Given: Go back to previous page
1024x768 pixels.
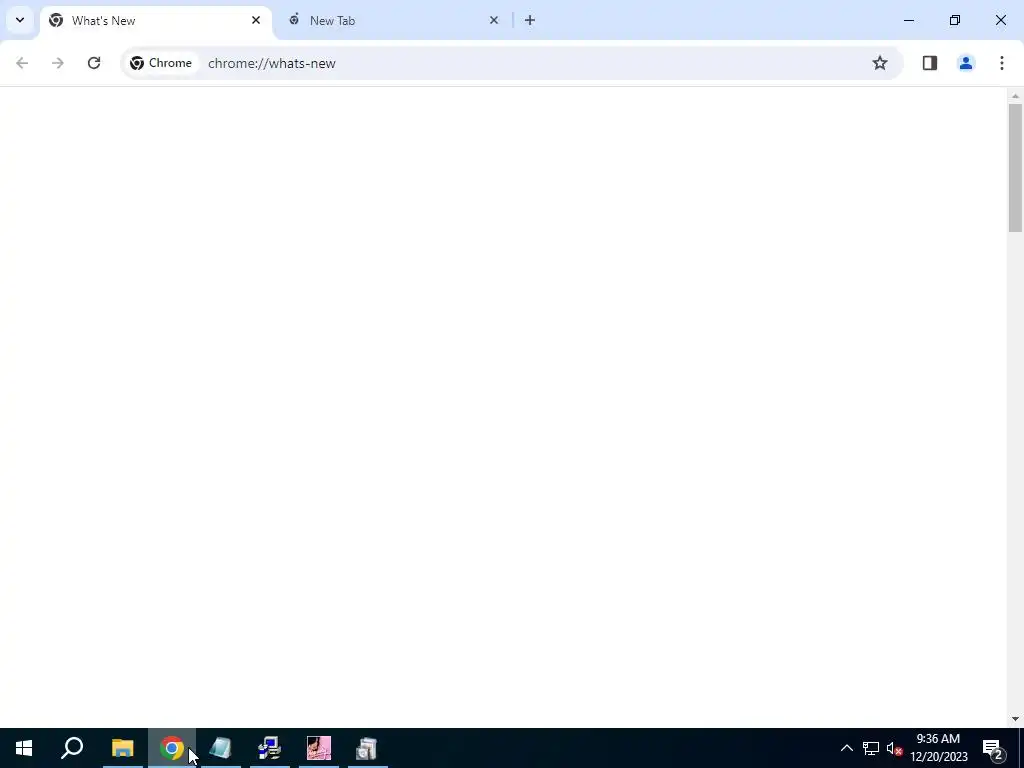Looking at the screenshot, I should (x=22, y=63).
